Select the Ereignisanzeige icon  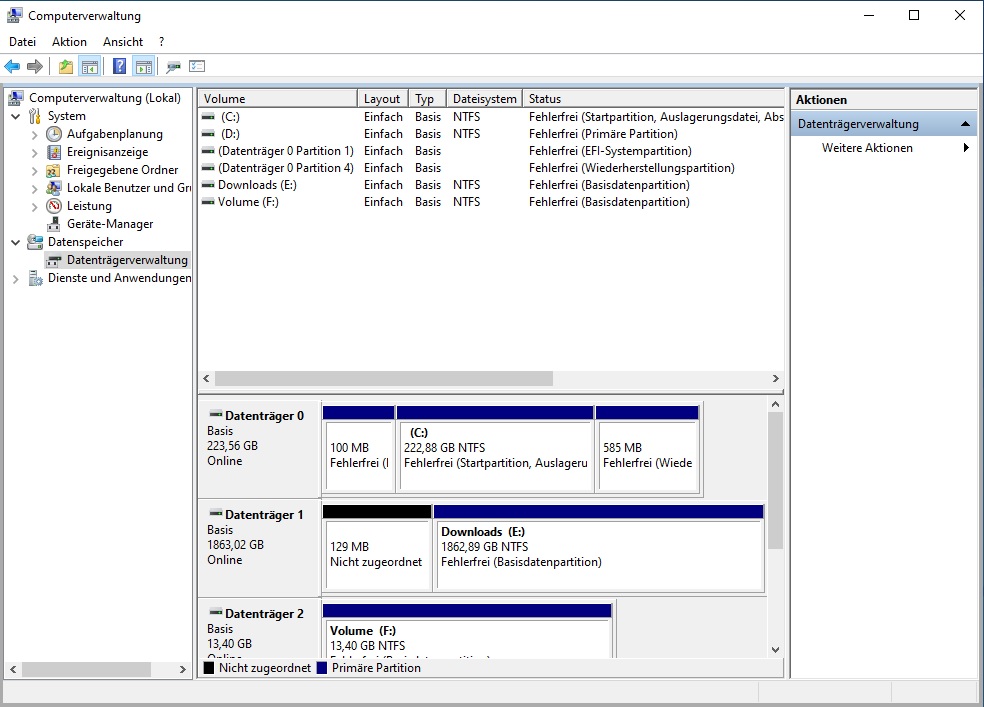click(x=55, y=152)
